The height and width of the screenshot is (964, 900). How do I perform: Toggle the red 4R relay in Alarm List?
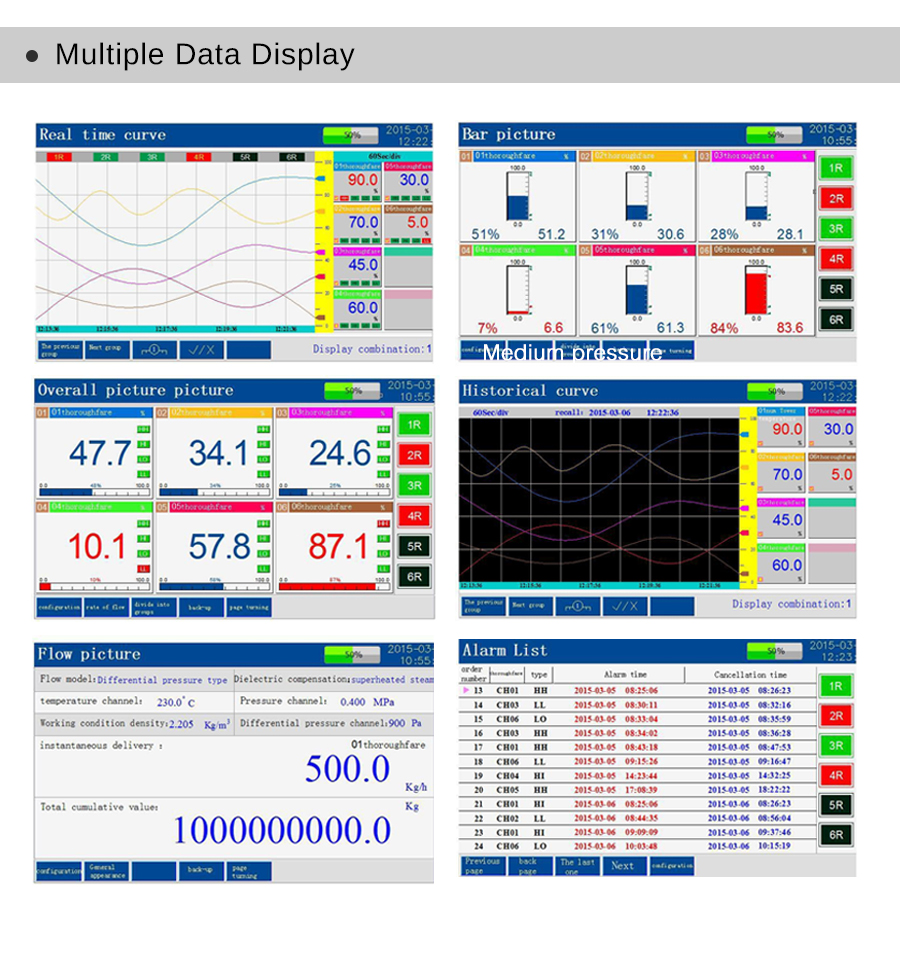pyautogui.click(x=835, y=775)
